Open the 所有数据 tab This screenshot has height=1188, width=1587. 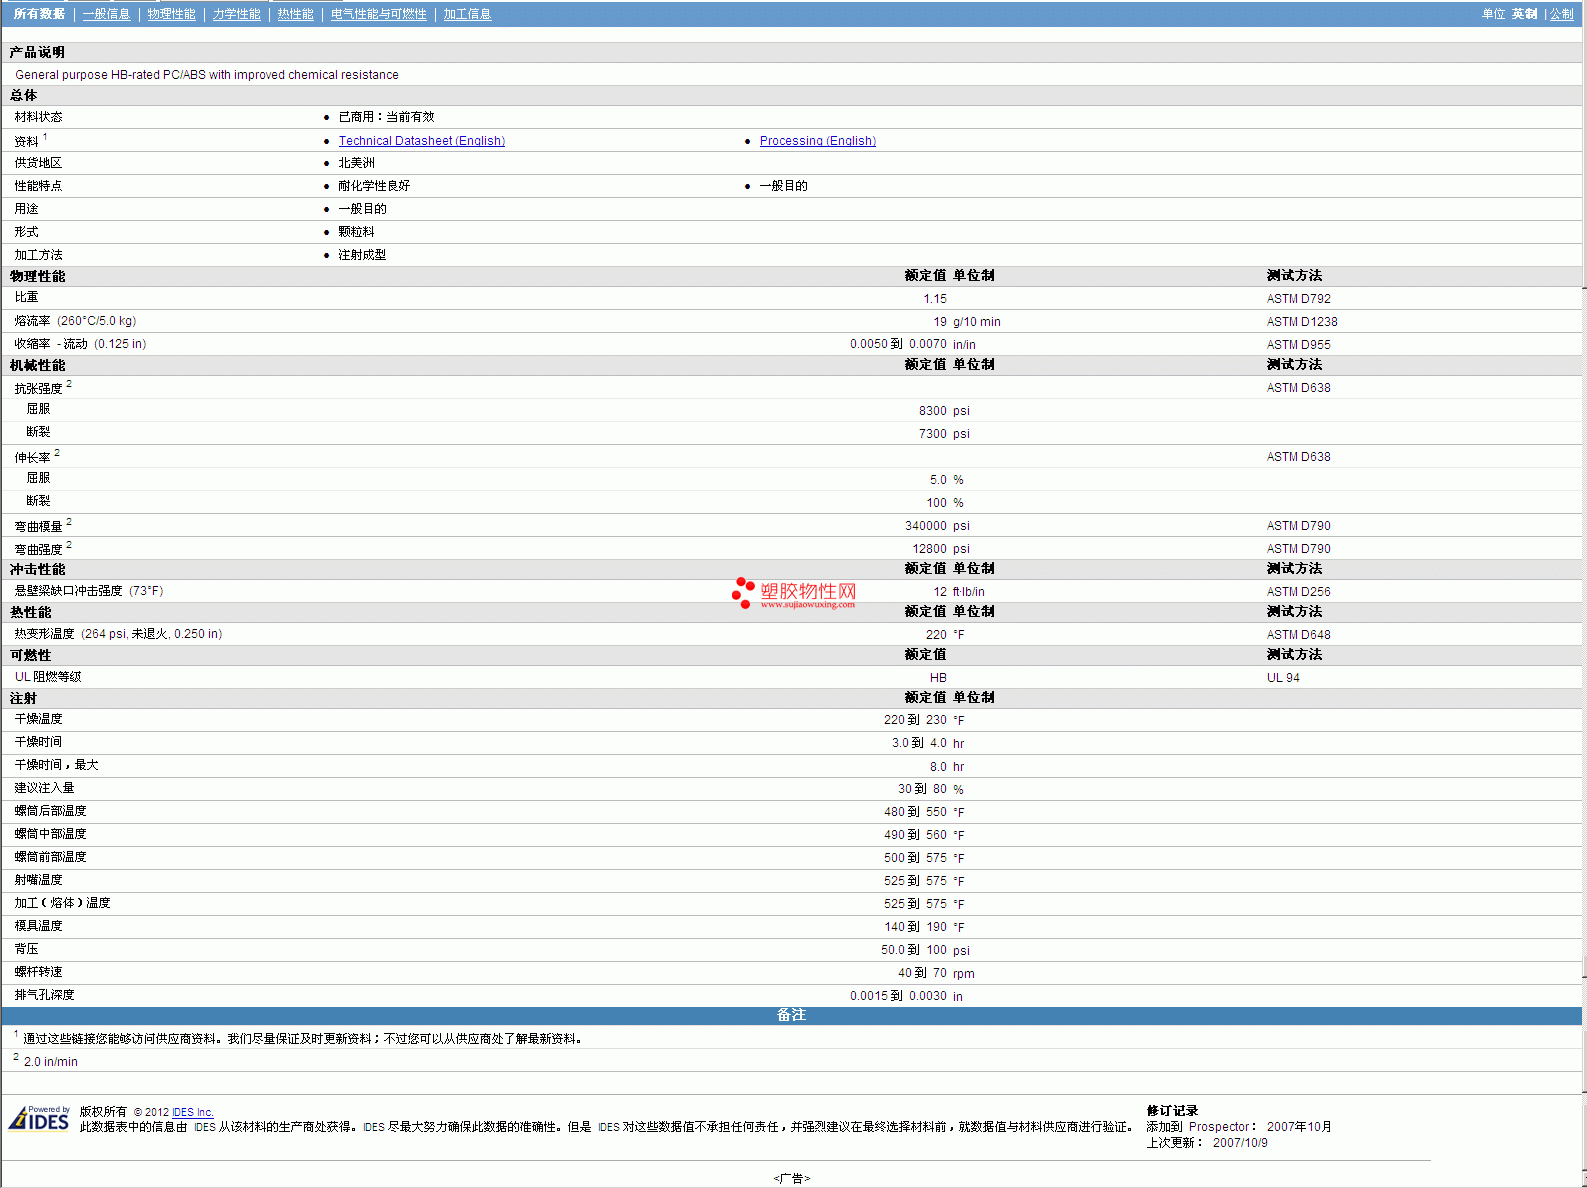39,14
